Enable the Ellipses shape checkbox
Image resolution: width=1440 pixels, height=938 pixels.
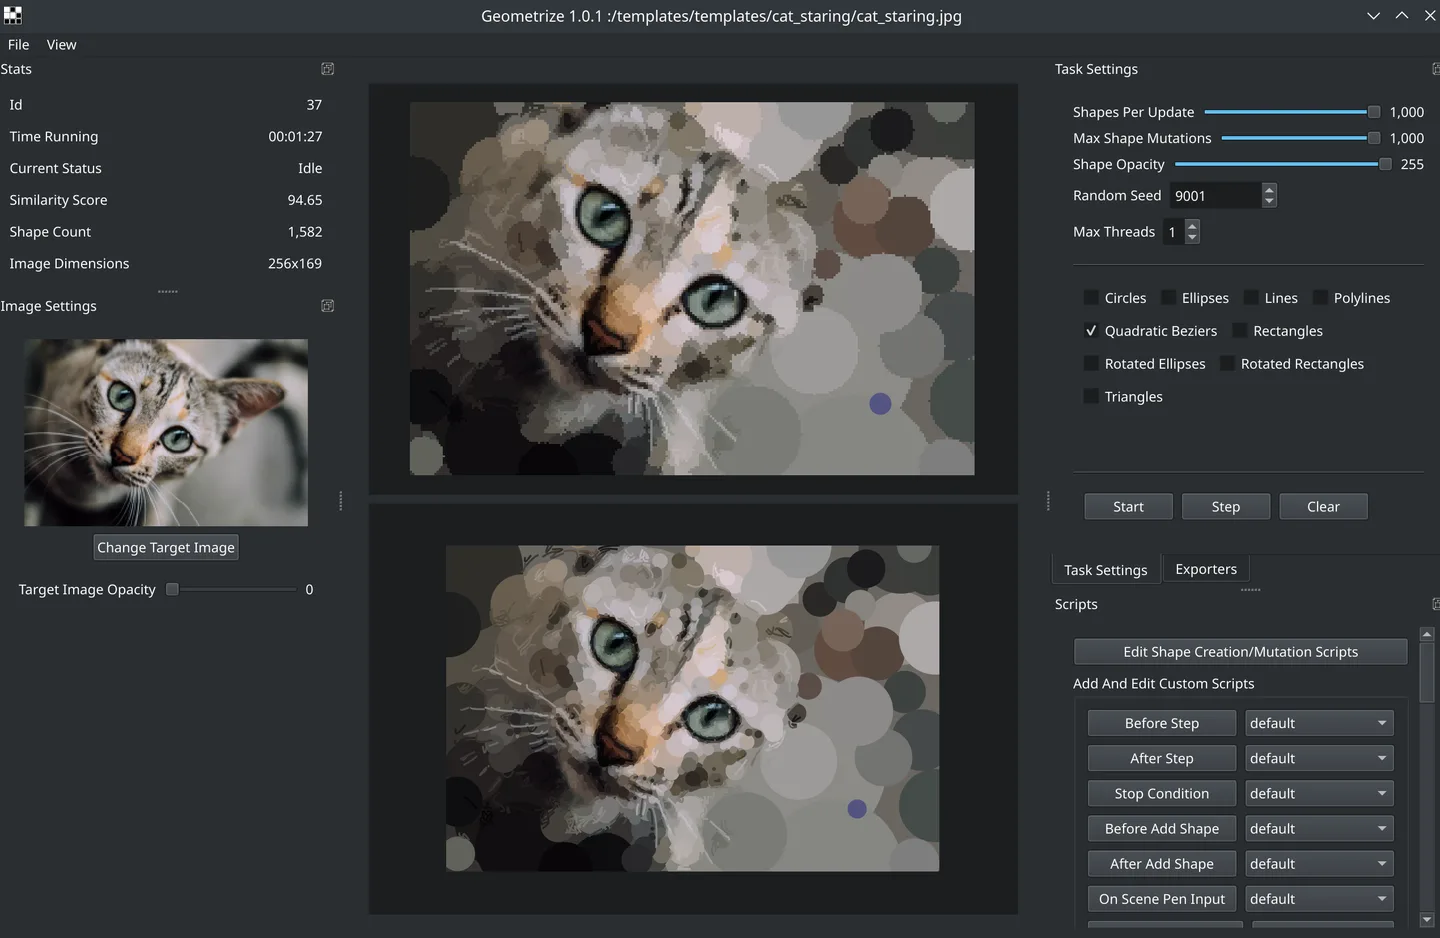(x=1168, y=298)
